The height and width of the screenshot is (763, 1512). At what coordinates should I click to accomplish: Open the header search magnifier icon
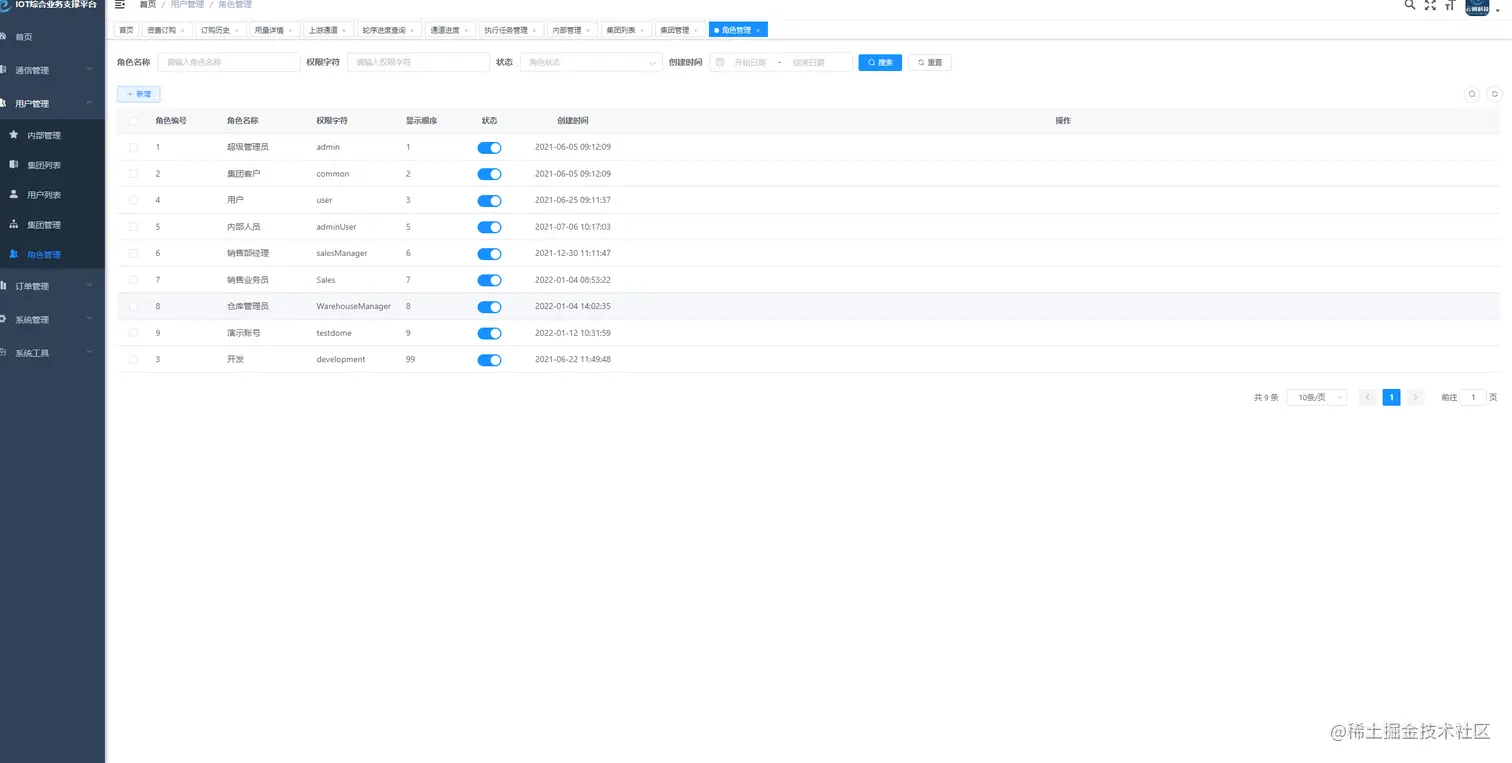tap(1410, 4)
